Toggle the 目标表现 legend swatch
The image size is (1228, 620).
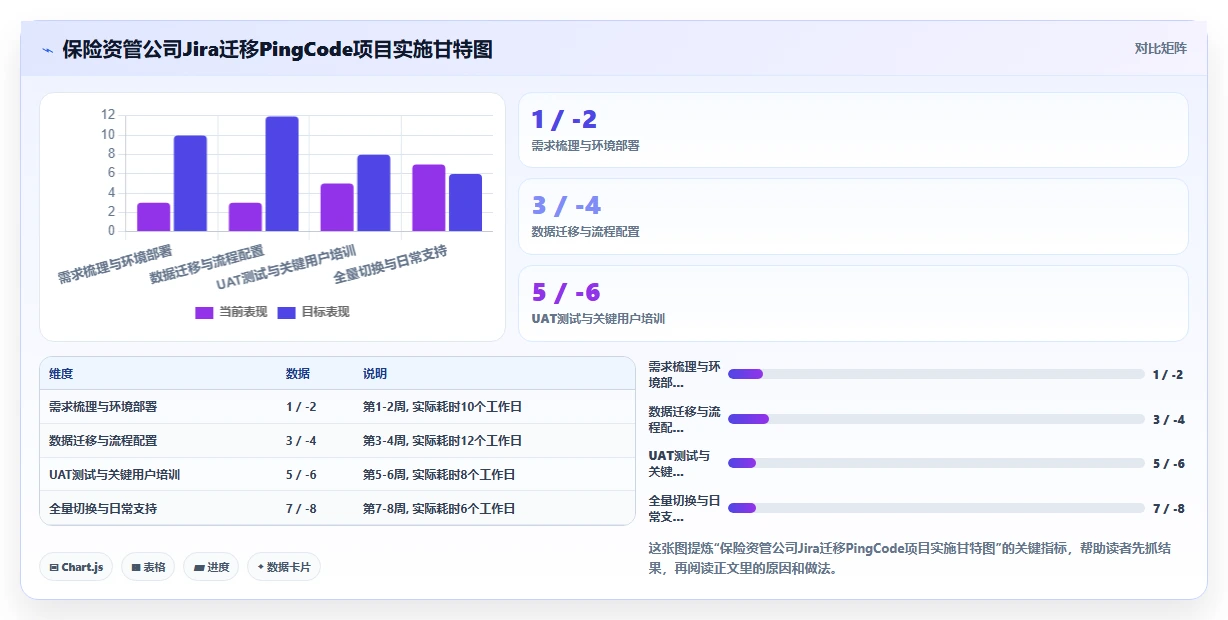point(286,312)
